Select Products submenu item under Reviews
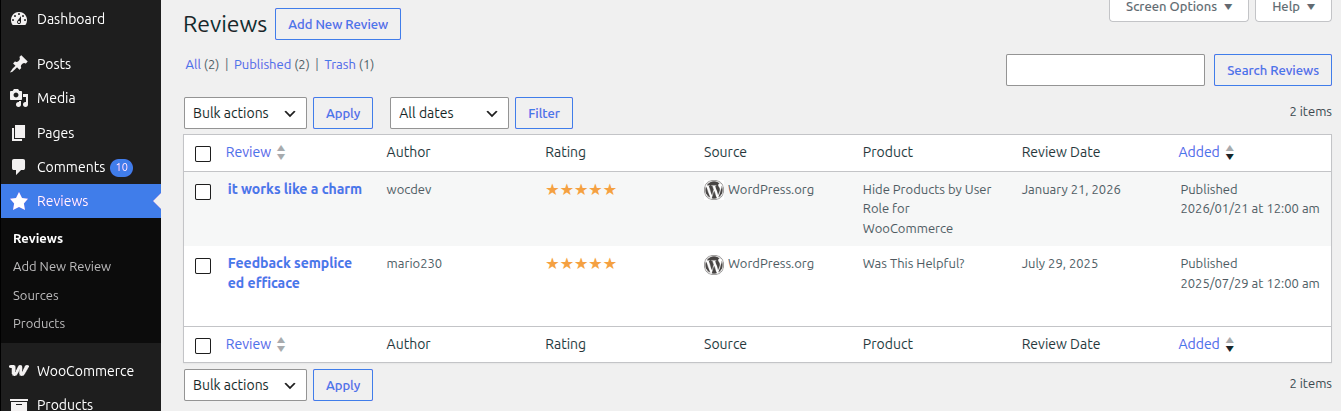The image size is (1341, 411). point(39,324)
